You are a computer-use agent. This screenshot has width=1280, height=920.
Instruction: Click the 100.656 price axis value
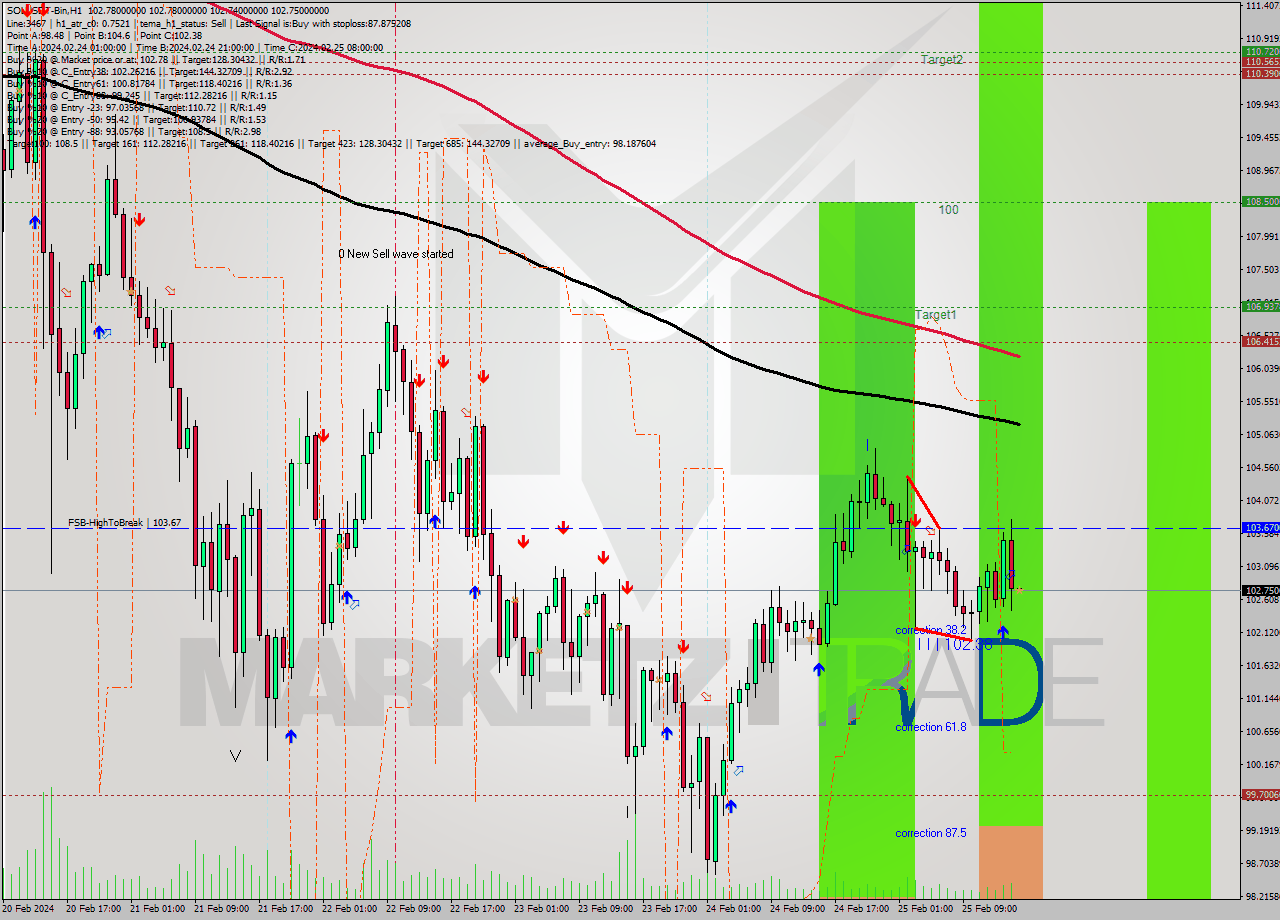click(1261, 732)
